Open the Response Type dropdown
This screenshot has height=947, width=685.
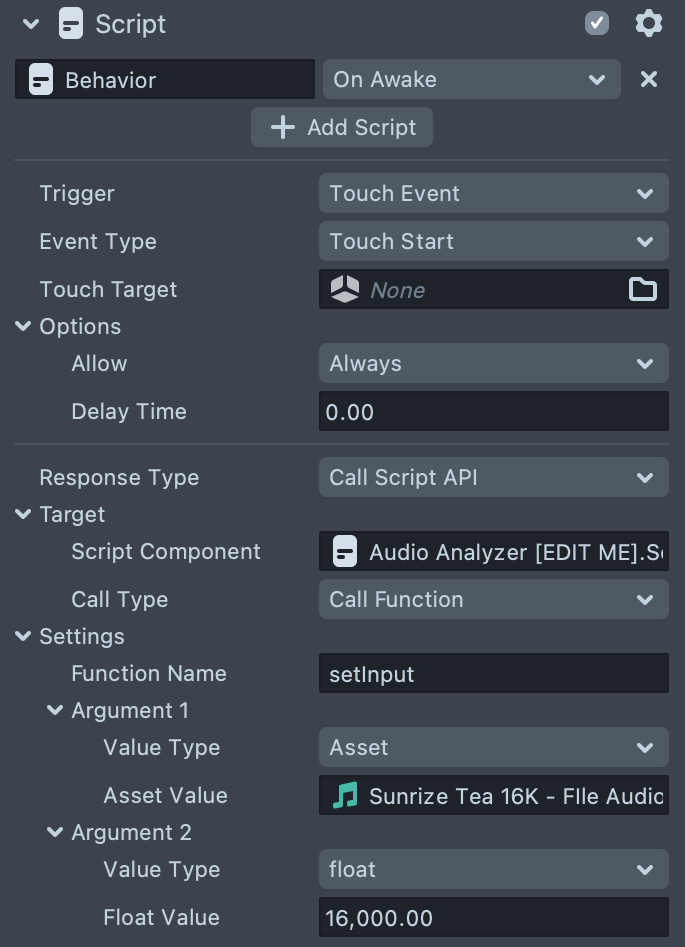tap(493, 477)
